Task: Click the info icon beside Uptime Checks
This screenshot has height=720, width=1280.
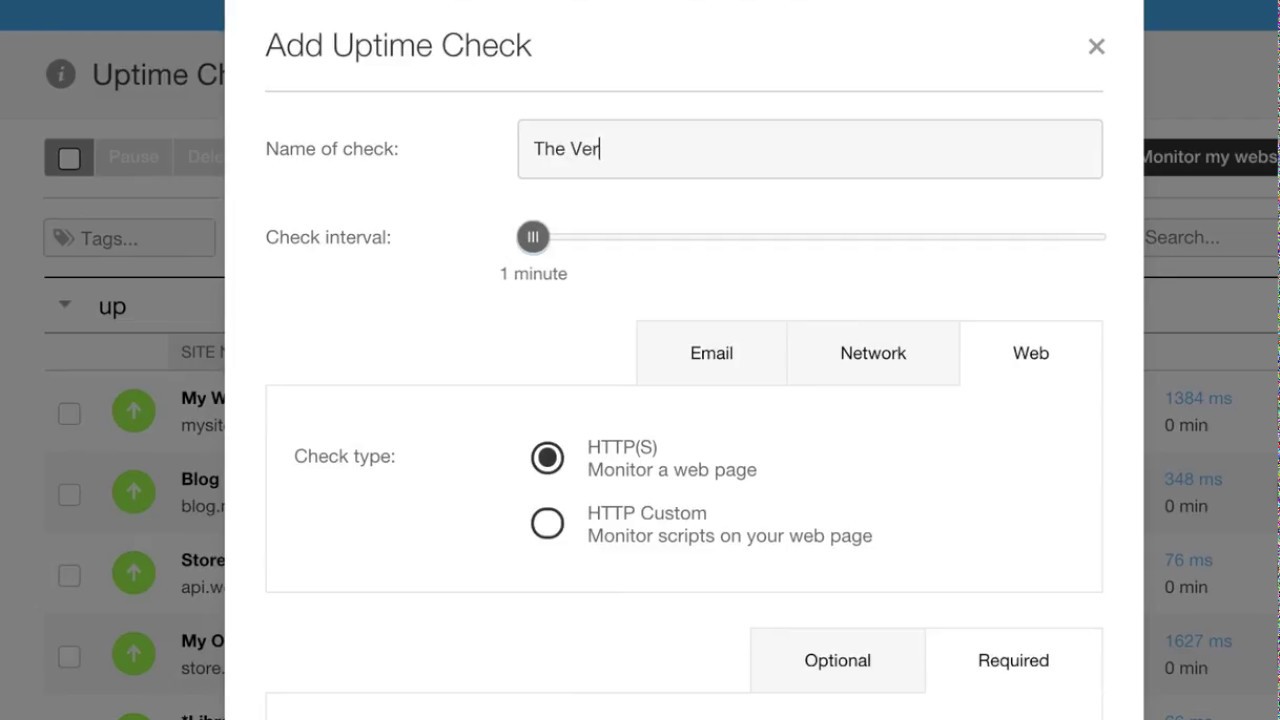Action: (x=61, y=74)
